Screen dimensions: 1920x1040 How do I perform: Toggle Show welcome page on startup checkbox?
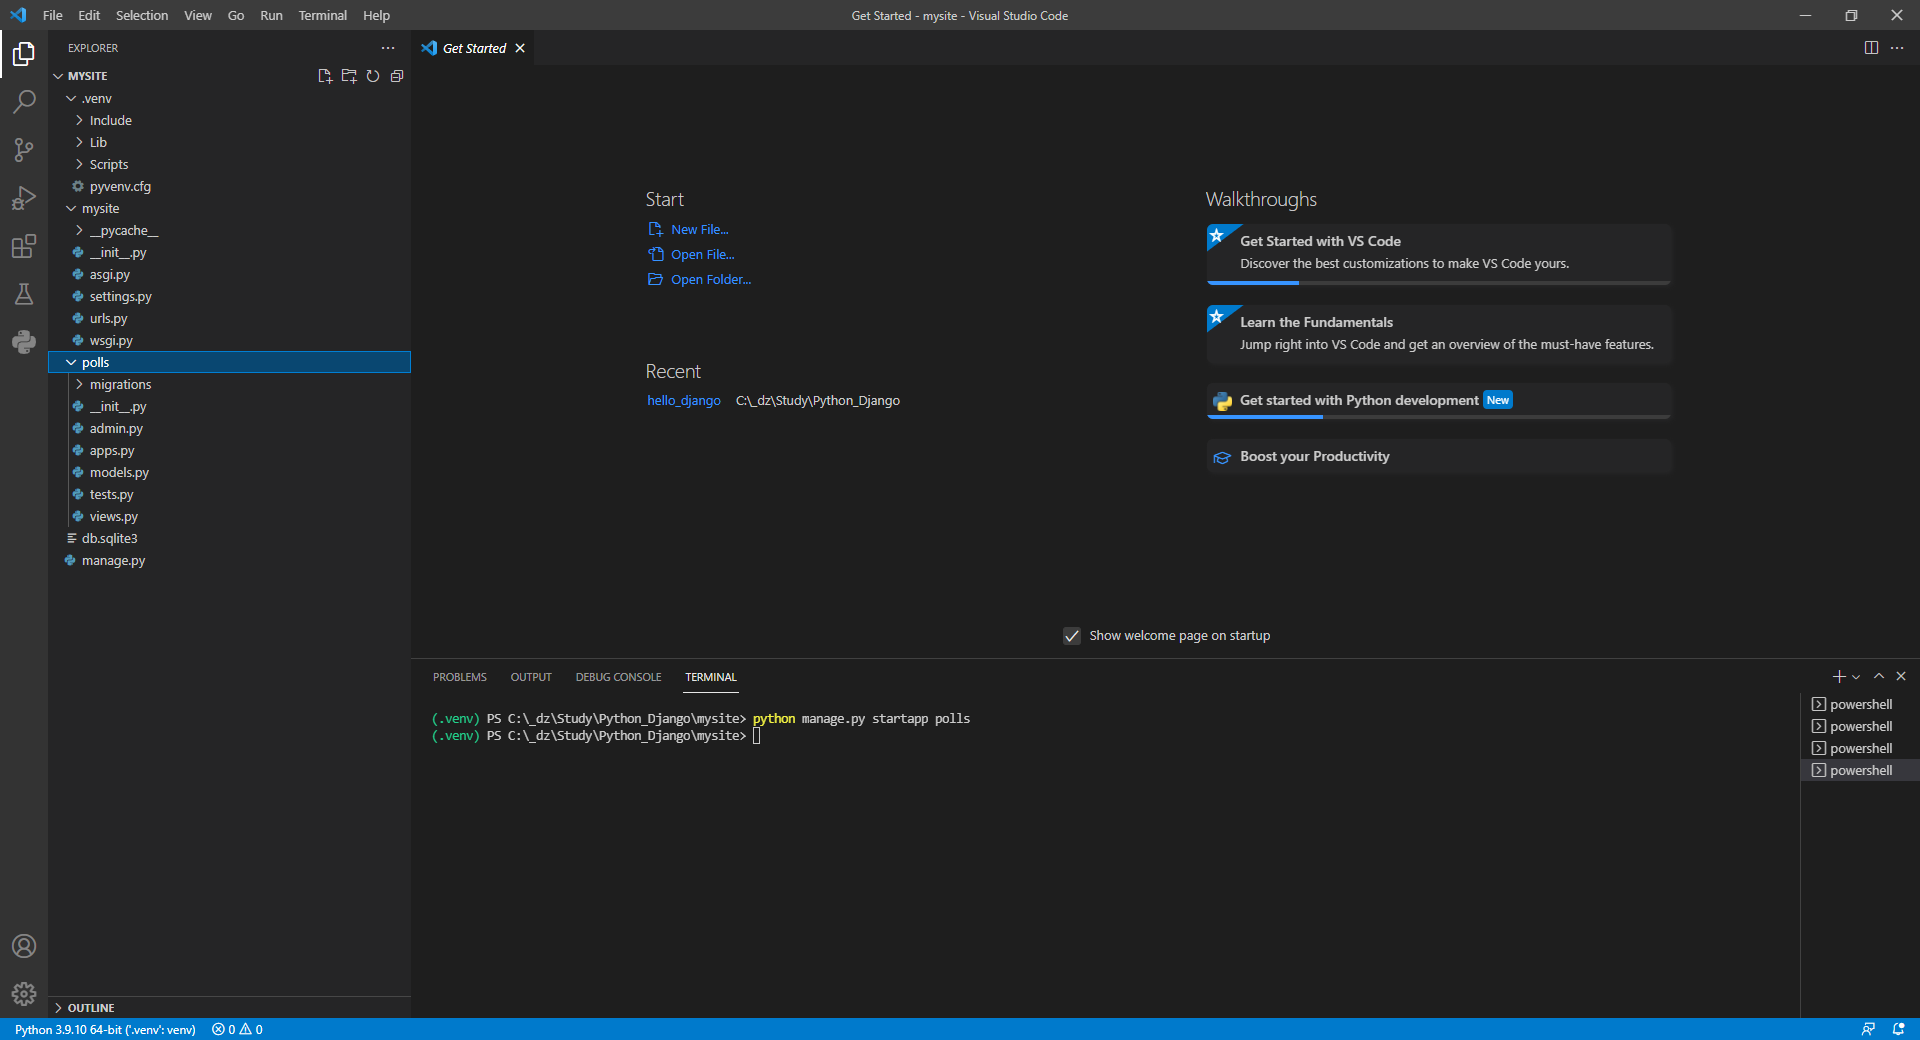point(1072,636)
